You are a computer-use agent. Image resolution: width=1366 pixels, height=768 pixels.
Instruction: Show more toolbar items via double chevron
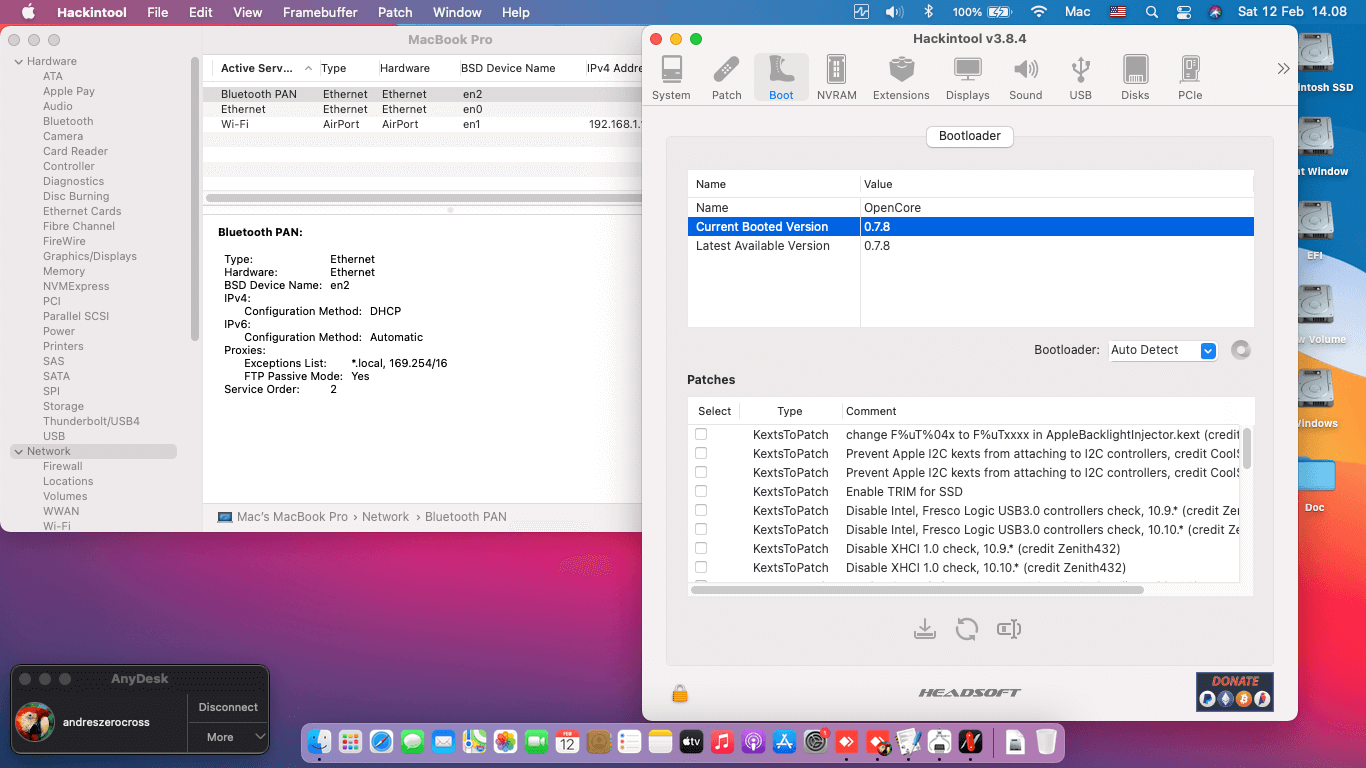(1283, 69)
